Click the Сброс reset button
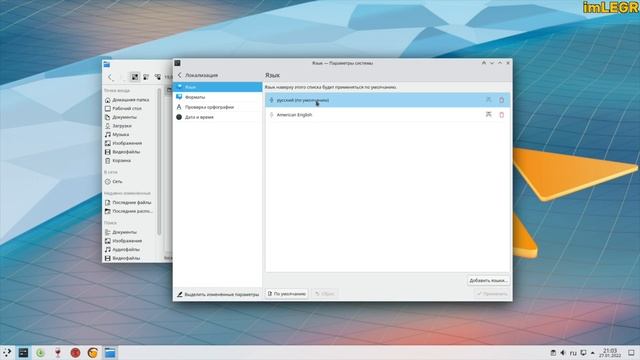This screenshot has width=640, height=360. (x=325, y=293)
